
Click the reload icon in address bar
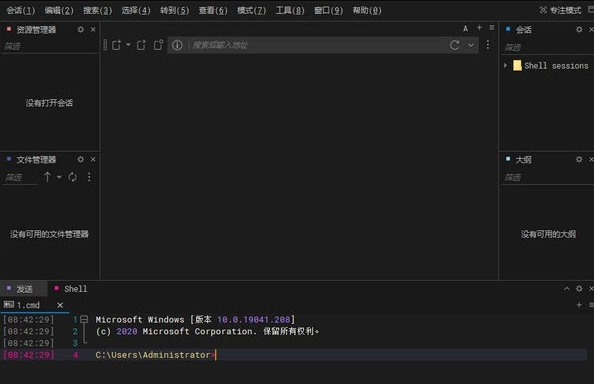pyautogui.click(x=455, y=45)
